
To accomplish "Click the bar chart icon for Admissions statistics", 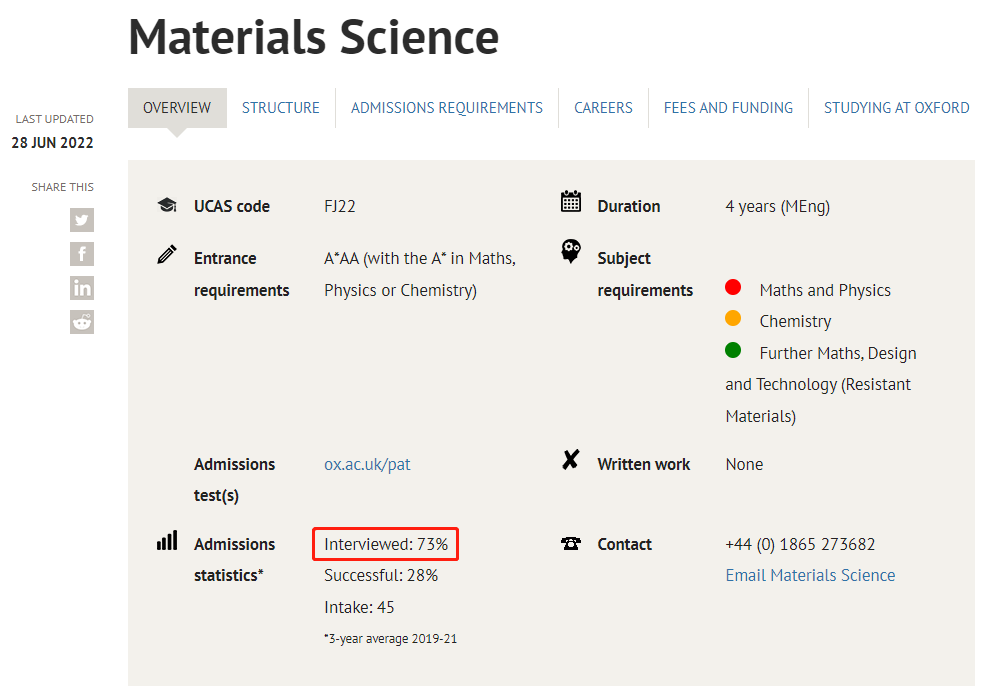I will pyautogui.click(x=167, y=541).
